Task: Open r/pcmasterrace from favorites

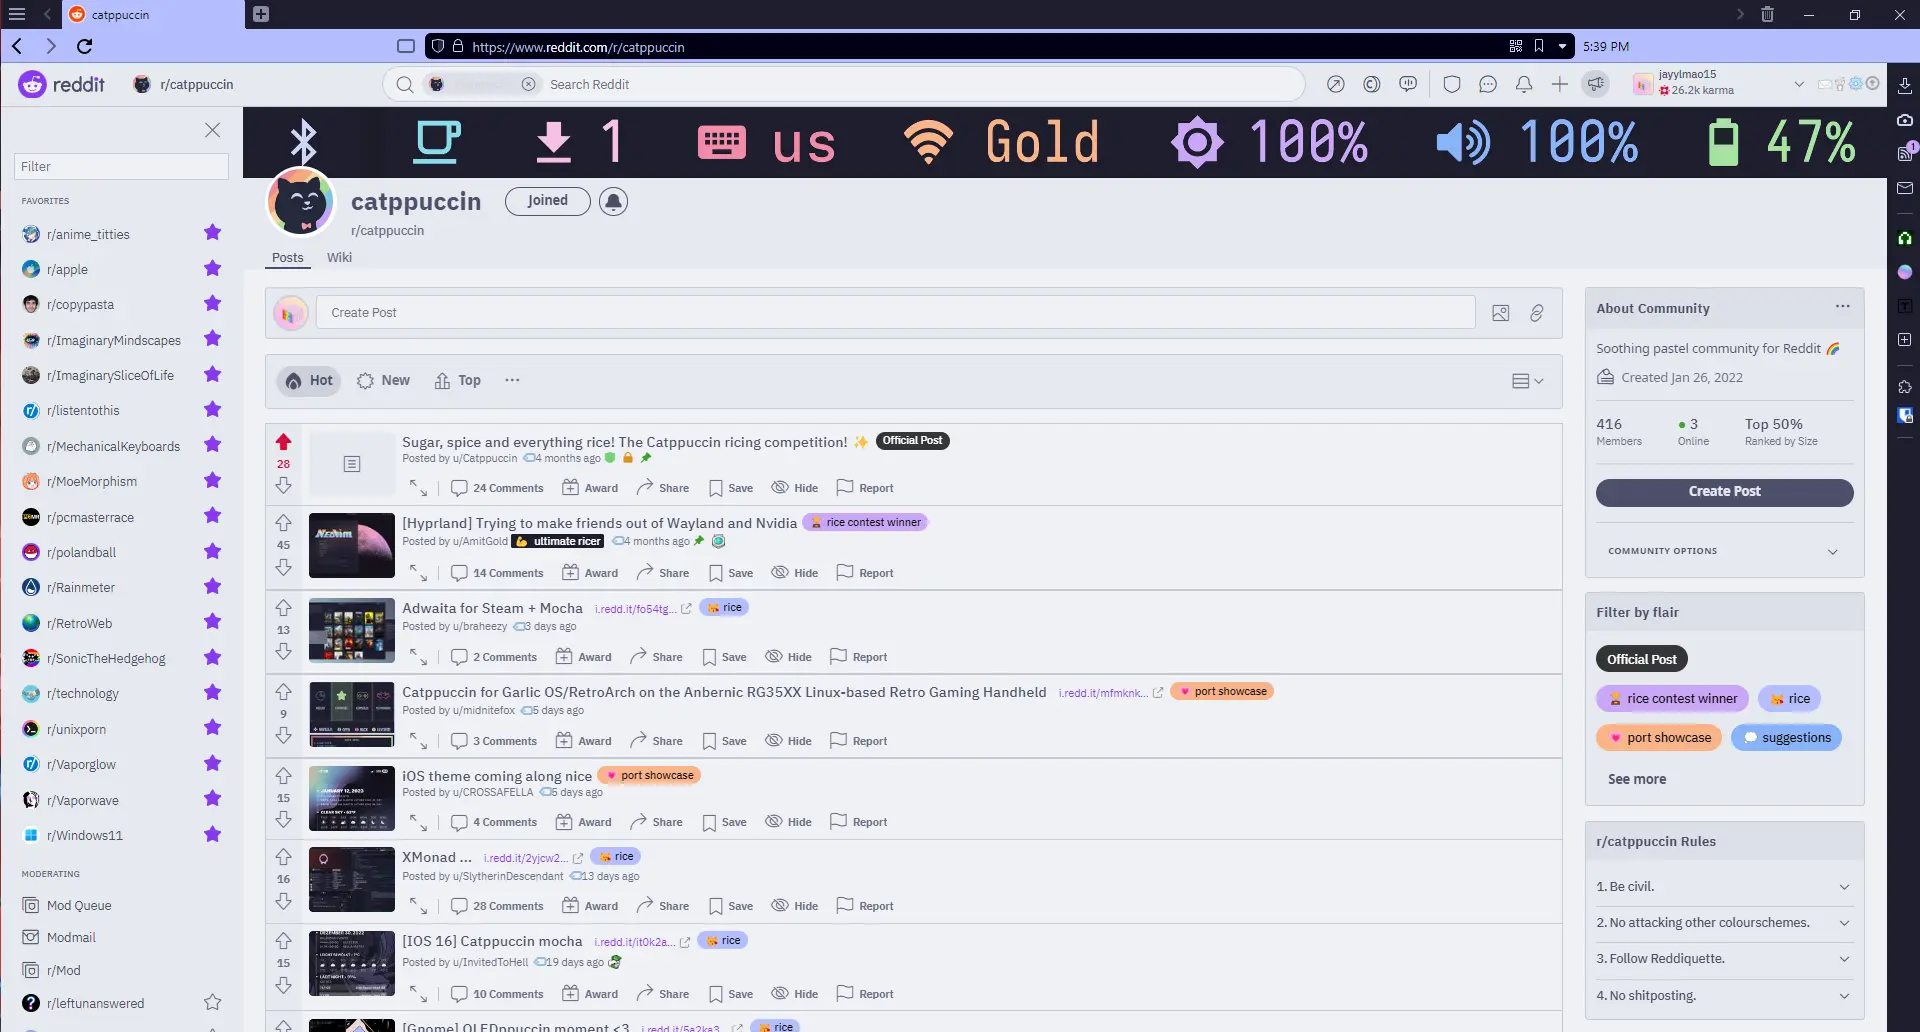Action: tap(90, 517)
